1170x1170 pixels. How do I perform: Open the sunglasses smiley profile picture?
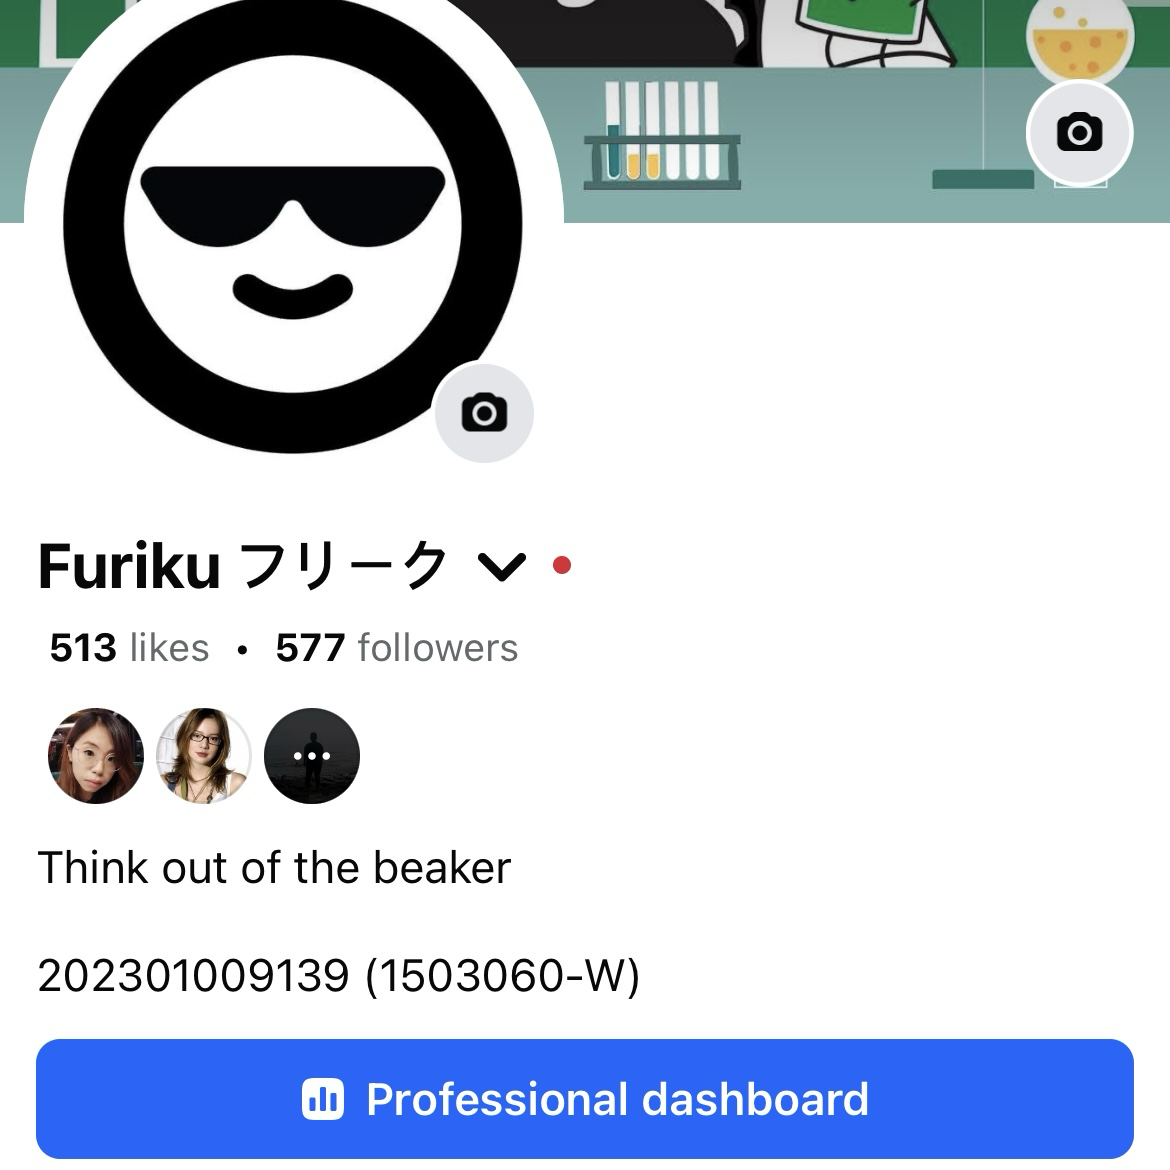click(292, 224)
